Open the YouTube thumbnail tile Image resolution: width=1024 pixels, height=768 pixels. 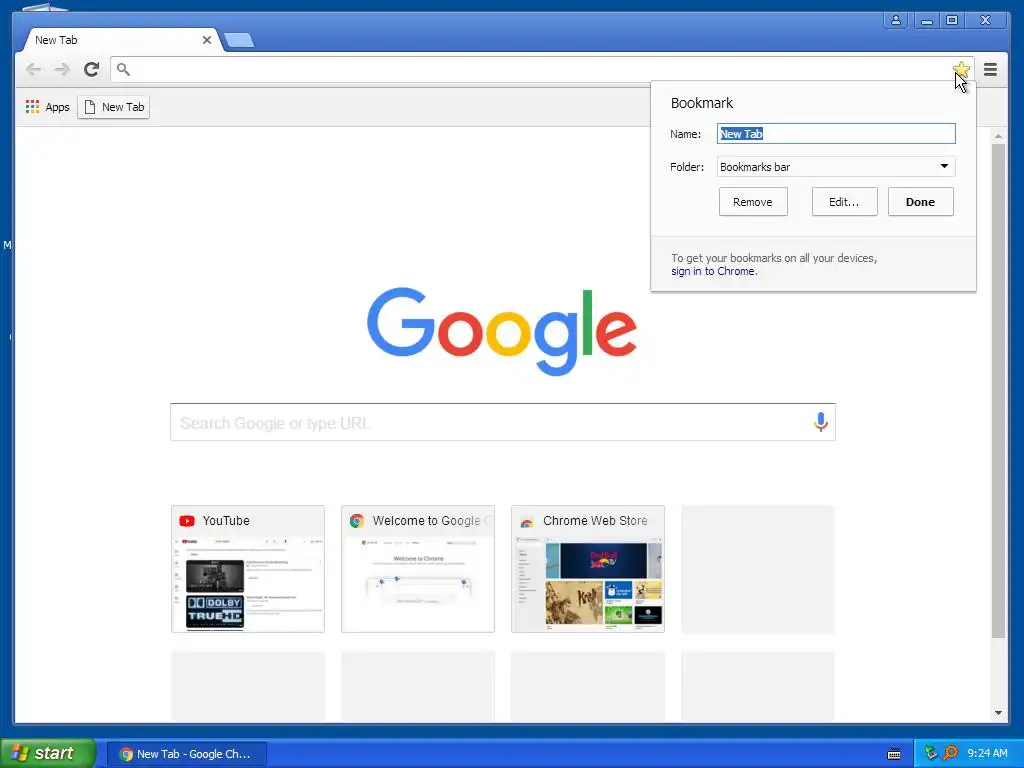(x=248, y=569)
